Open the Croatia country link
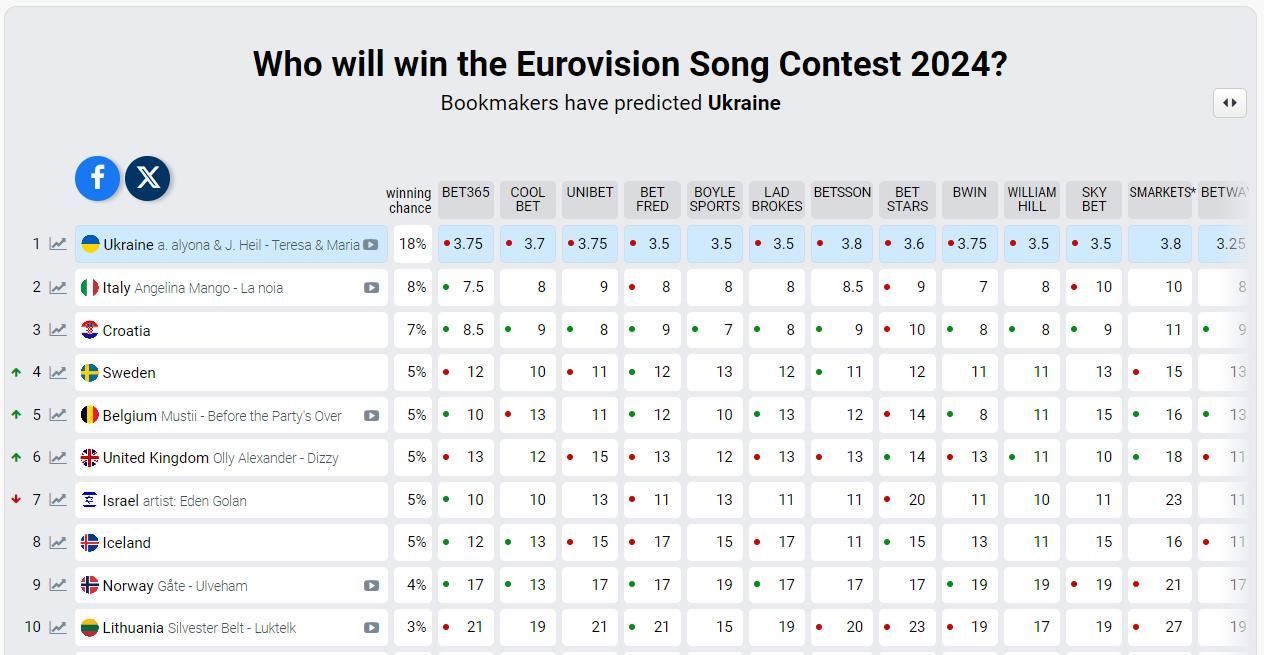Viewport: 1264px width, 655px height. coord(126,330)
